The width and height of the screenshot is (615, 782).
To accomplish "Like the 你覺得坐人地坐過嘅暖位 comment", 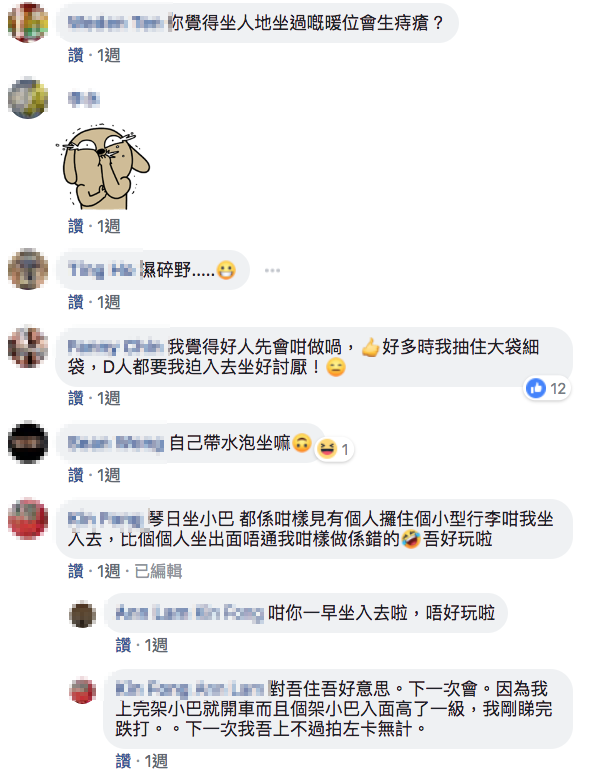I will (75, 55).
